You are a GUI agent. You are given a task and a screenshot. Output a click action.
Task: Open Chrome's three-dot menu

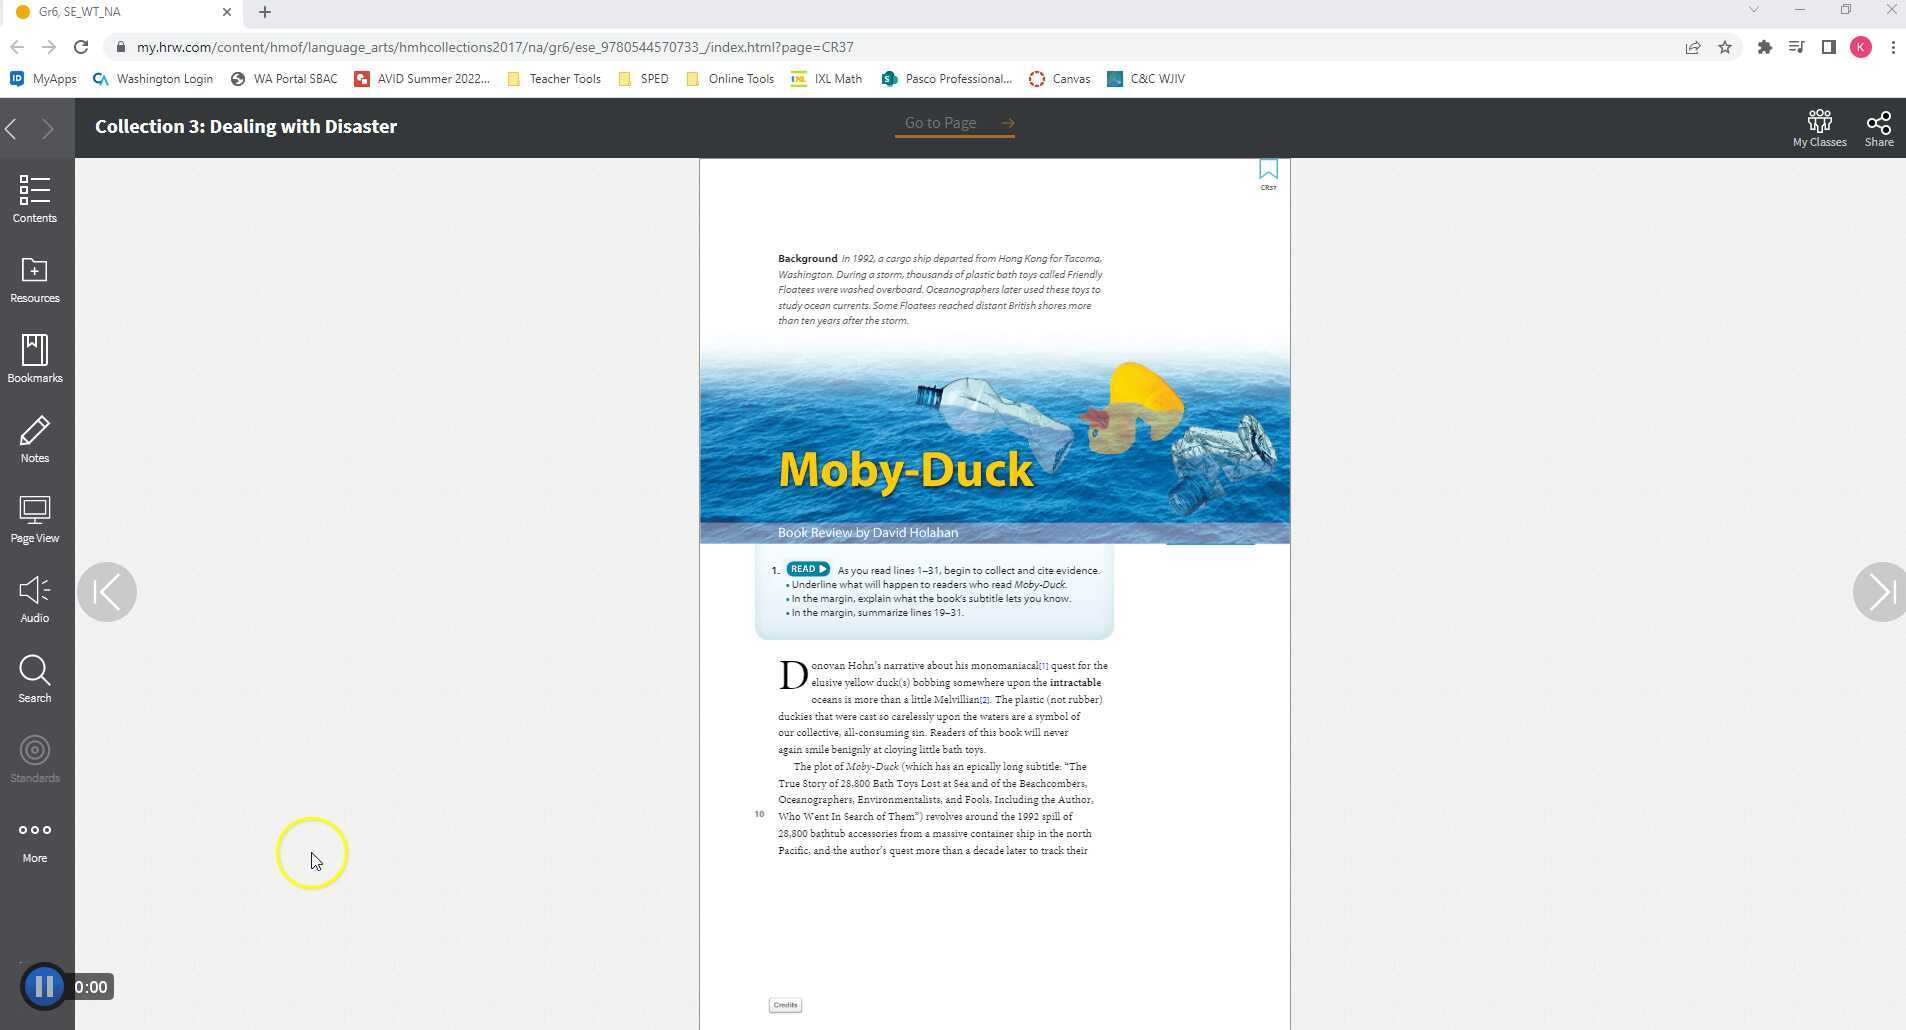coord(1892,47)
